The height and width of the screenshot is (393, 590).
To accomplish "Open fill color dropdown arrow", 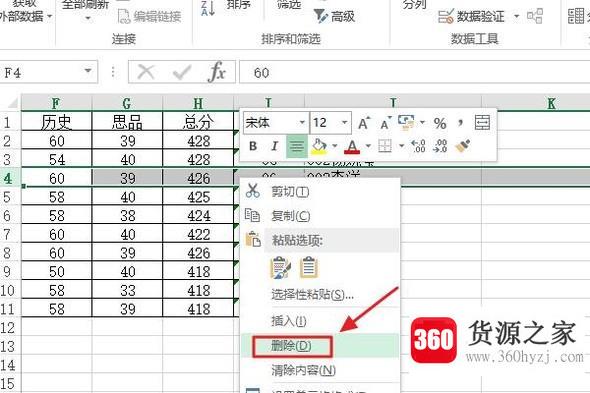I will [x=334, y=146].
